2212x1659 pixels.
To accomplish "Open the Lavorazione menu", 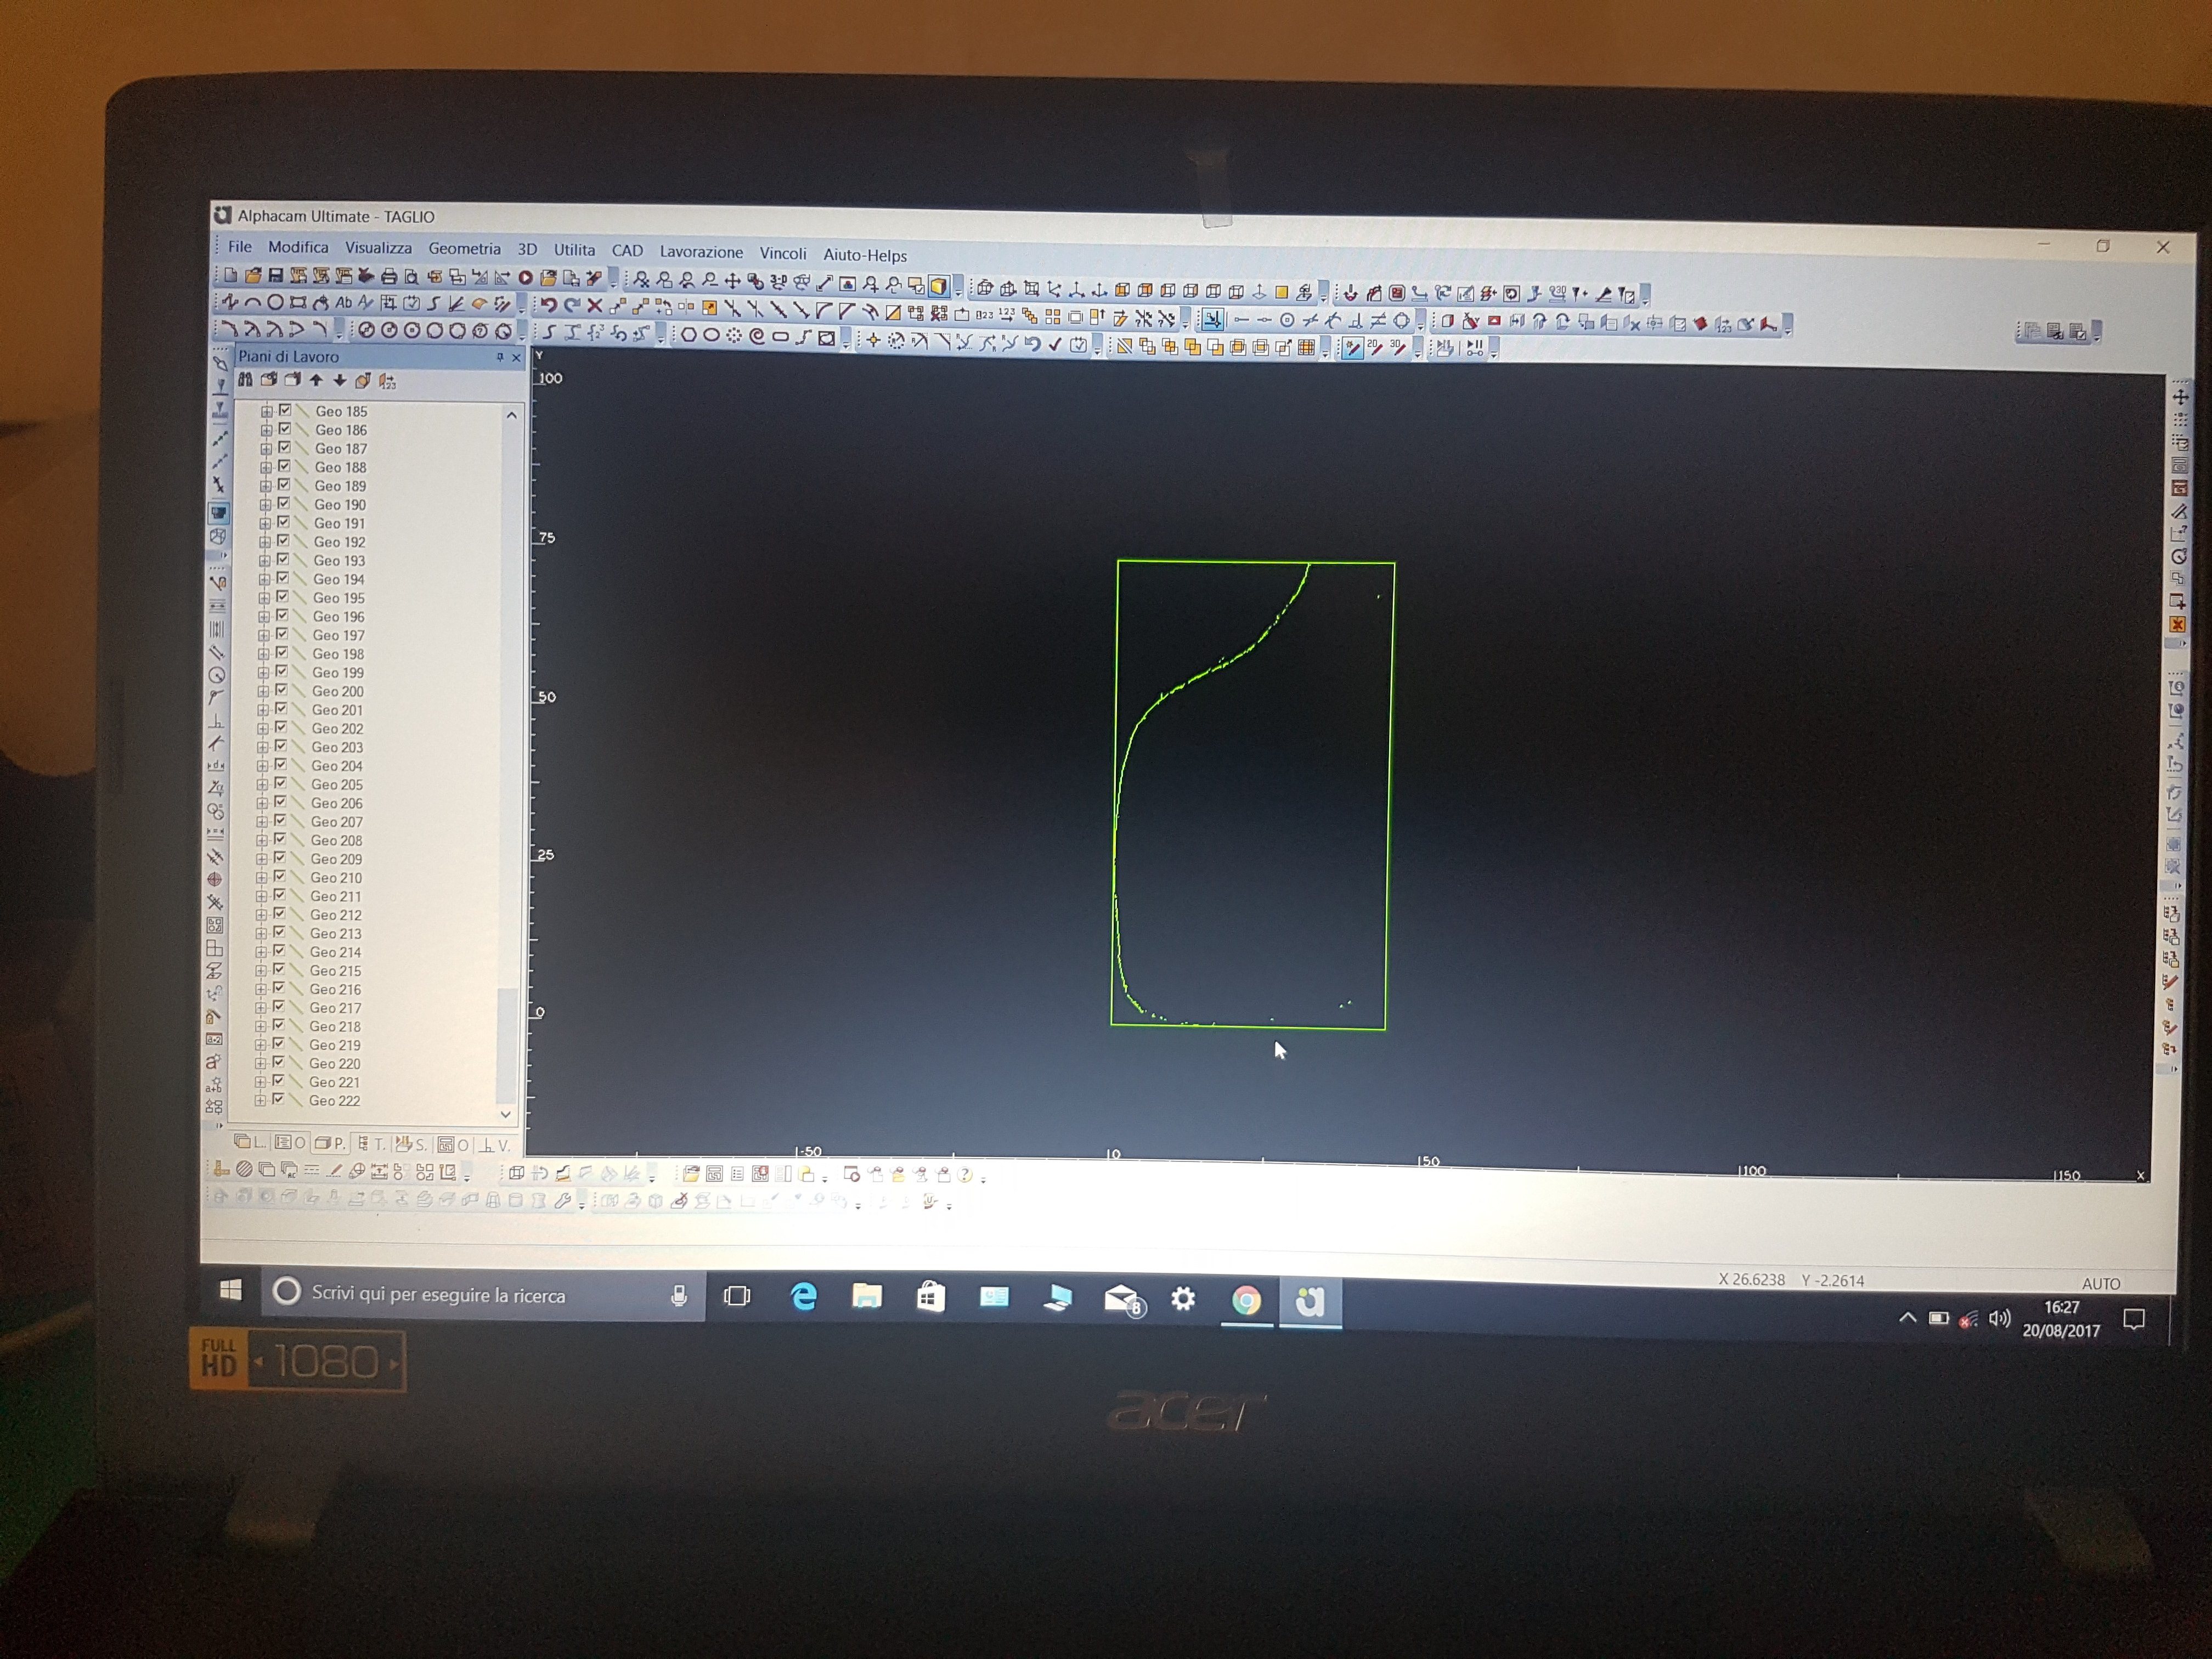I will (x=701, y=252).
